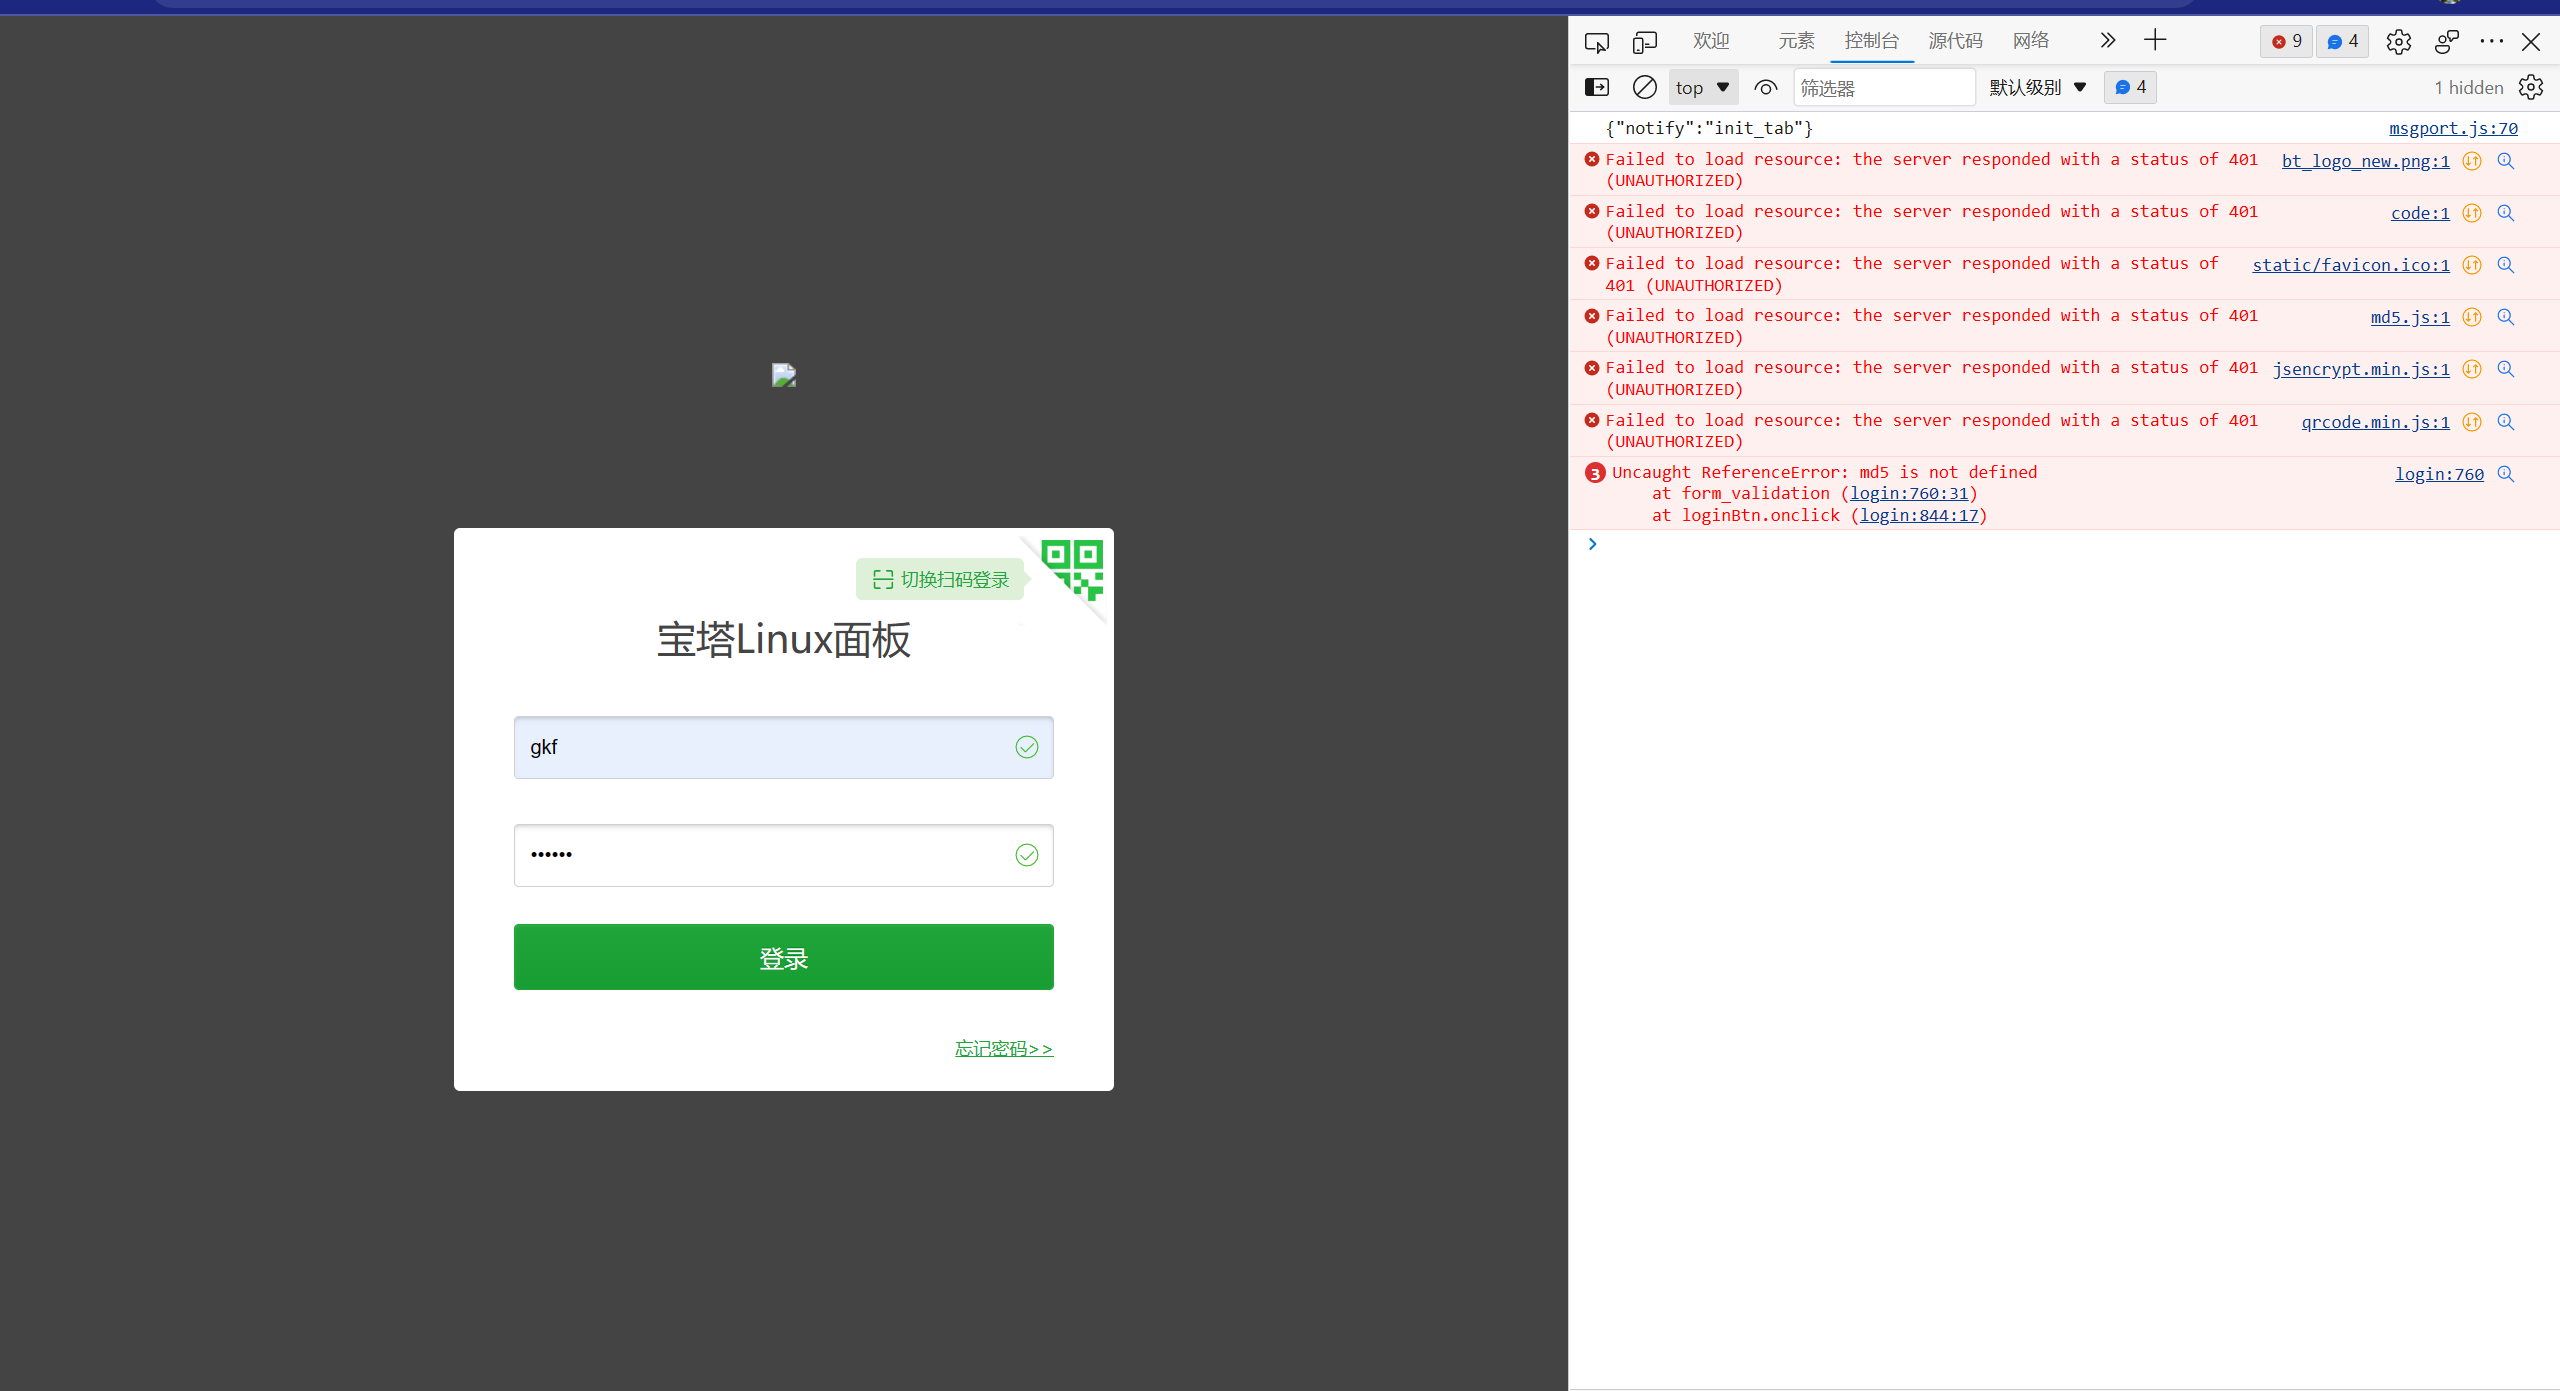Click search icon on jsencrypt.min.js row

(2506, 369)
